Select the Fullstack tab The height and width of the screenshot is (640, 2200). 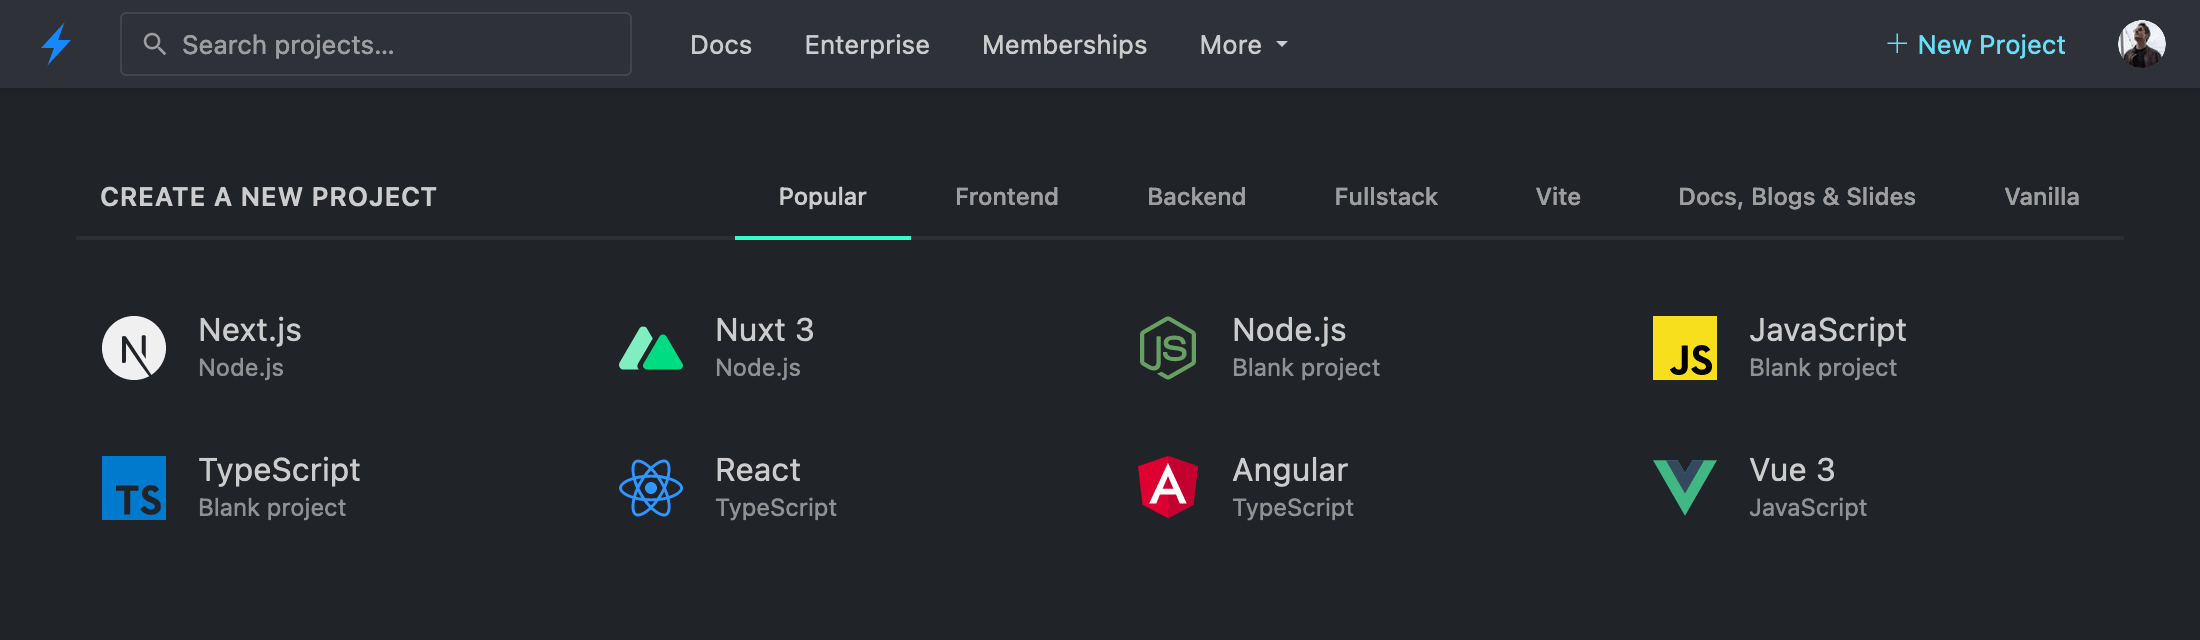tap(1386, 197)
